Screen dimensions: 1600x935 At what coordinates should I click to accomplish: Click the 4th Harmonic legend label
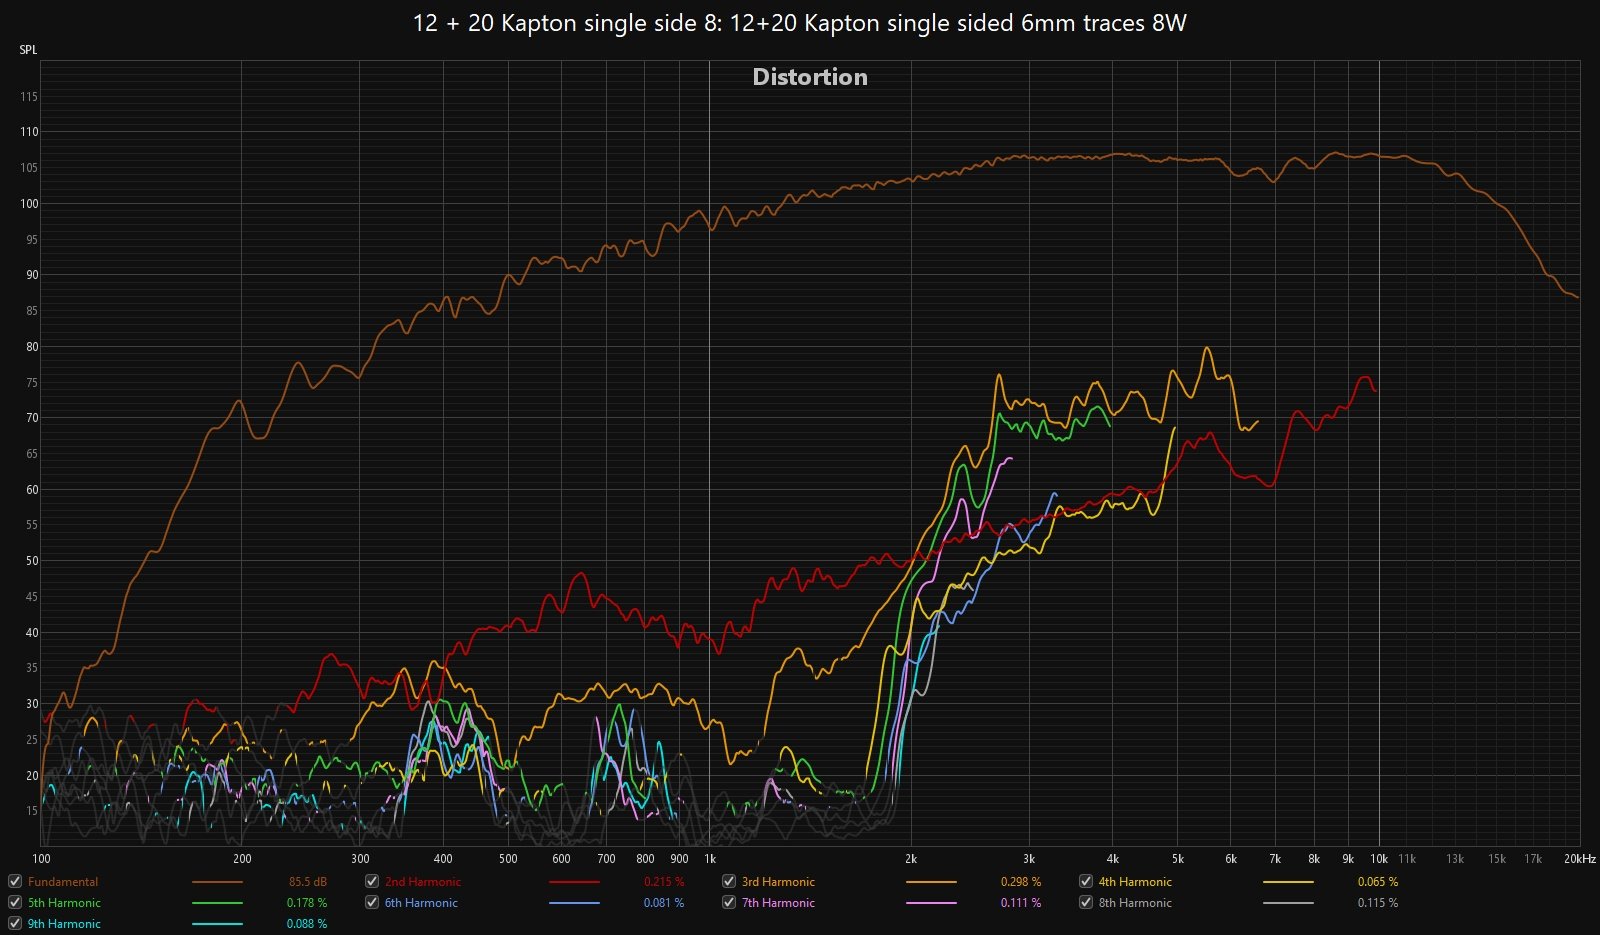[x=1135, y=882]
